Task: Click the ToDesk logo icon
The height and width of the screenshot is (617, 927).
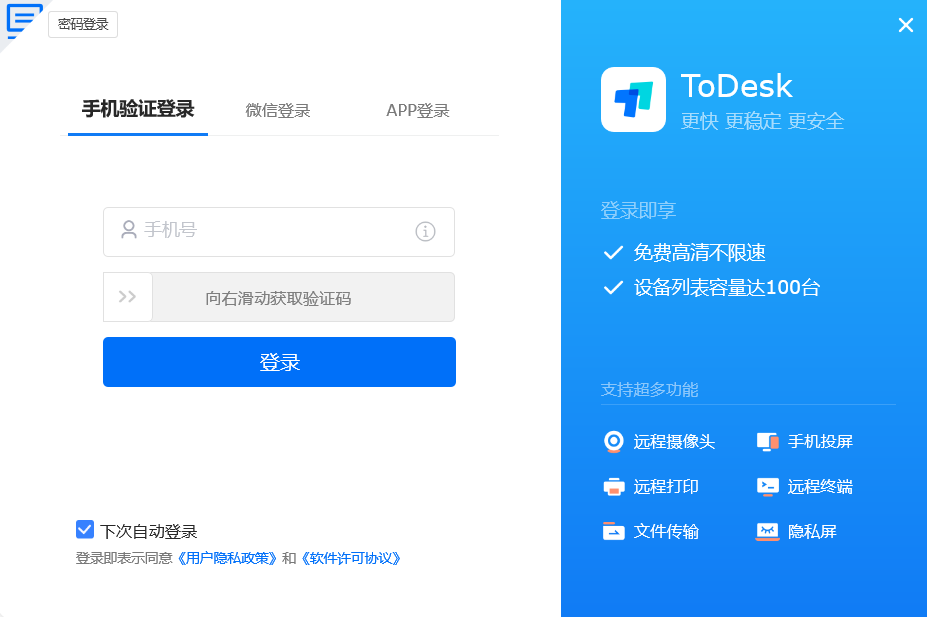Action: (633, 99)
